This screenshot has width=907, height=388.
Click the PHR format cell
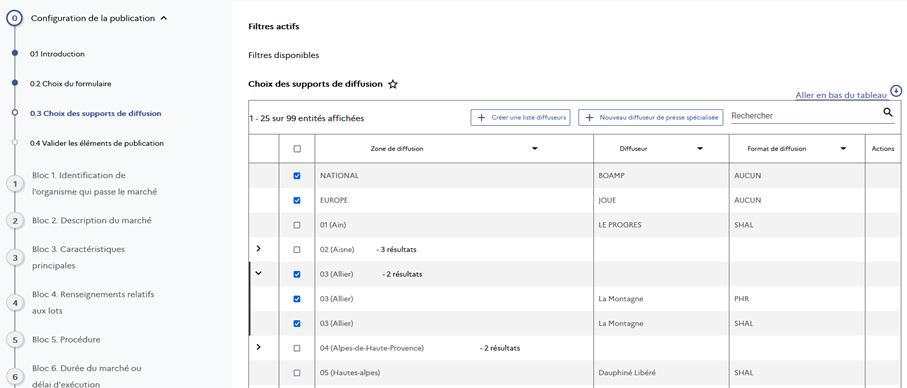coord(797,299)
